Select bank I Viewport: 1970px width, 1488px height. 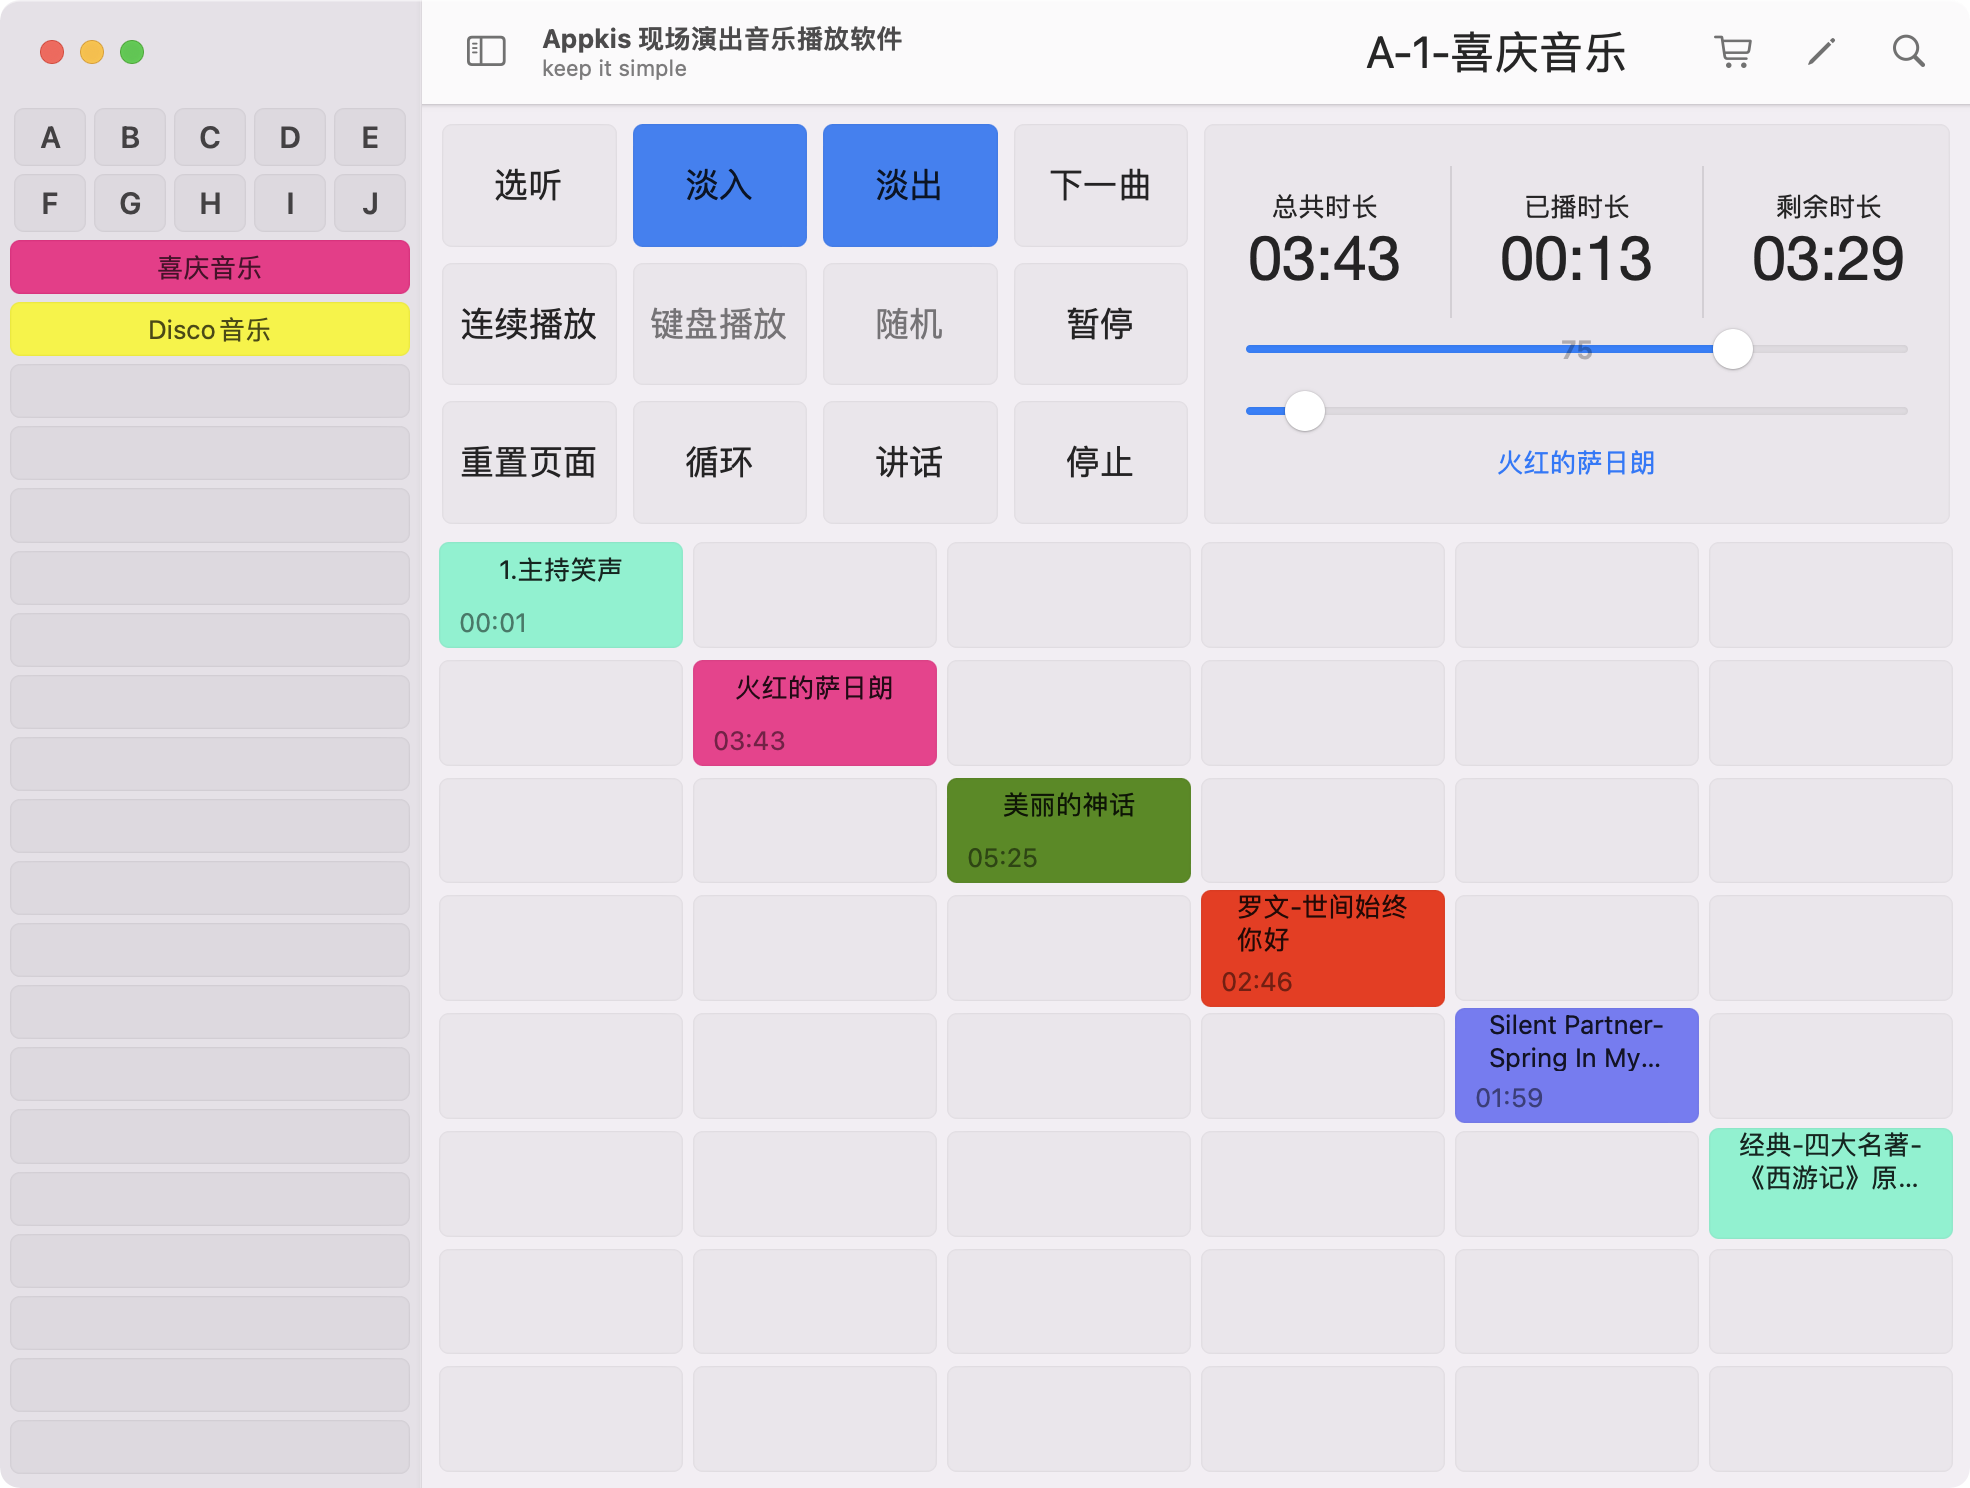[x=290, y=203]
